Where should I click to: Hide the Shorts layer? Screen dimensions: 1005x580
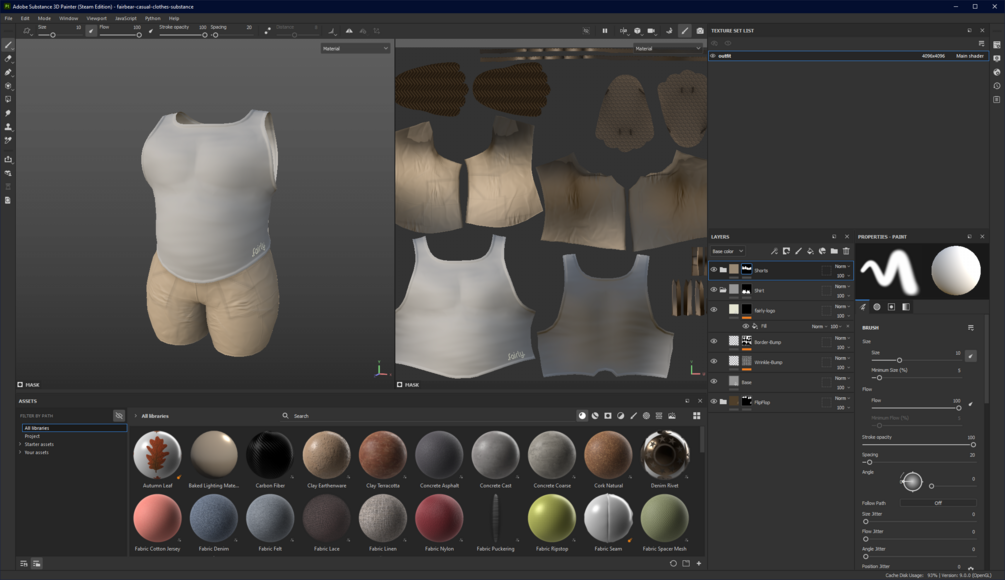click(x=713, y=270)
